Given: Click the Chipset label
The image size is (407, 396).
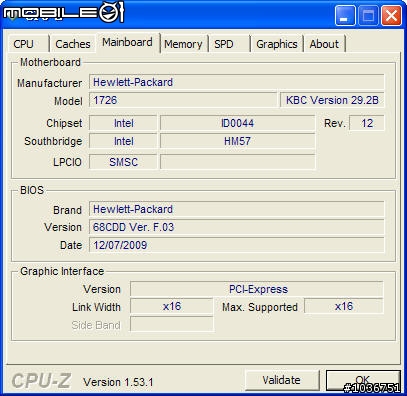Looking at the screenshot, I should [64, 123].
